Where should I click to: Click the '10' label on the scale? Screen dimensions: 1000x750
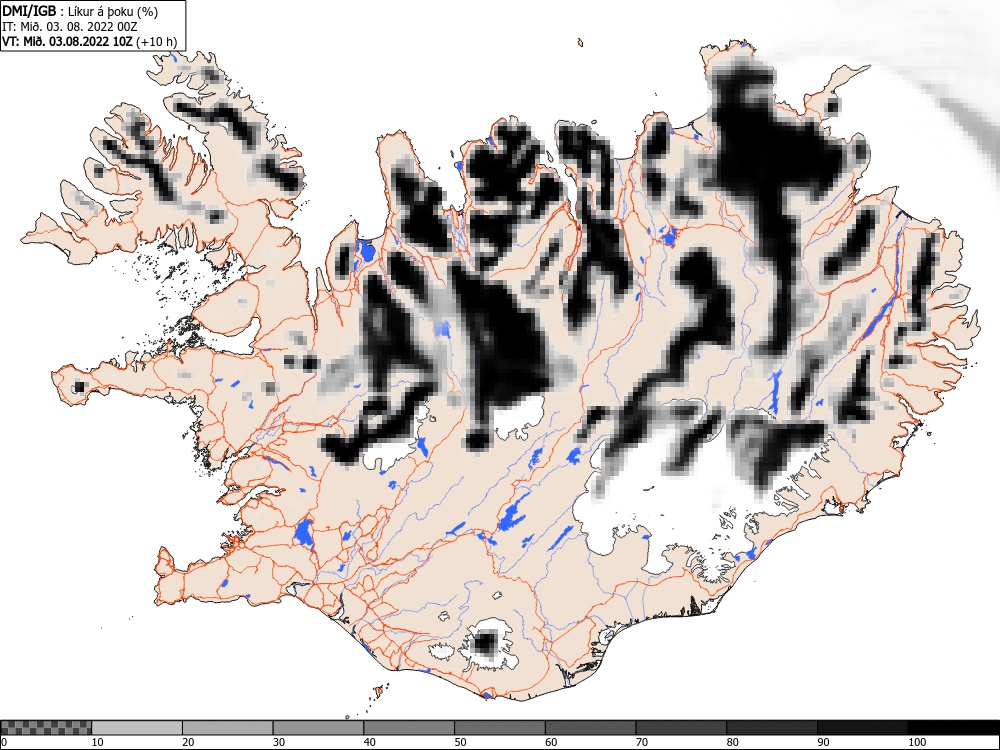point(98,742)
